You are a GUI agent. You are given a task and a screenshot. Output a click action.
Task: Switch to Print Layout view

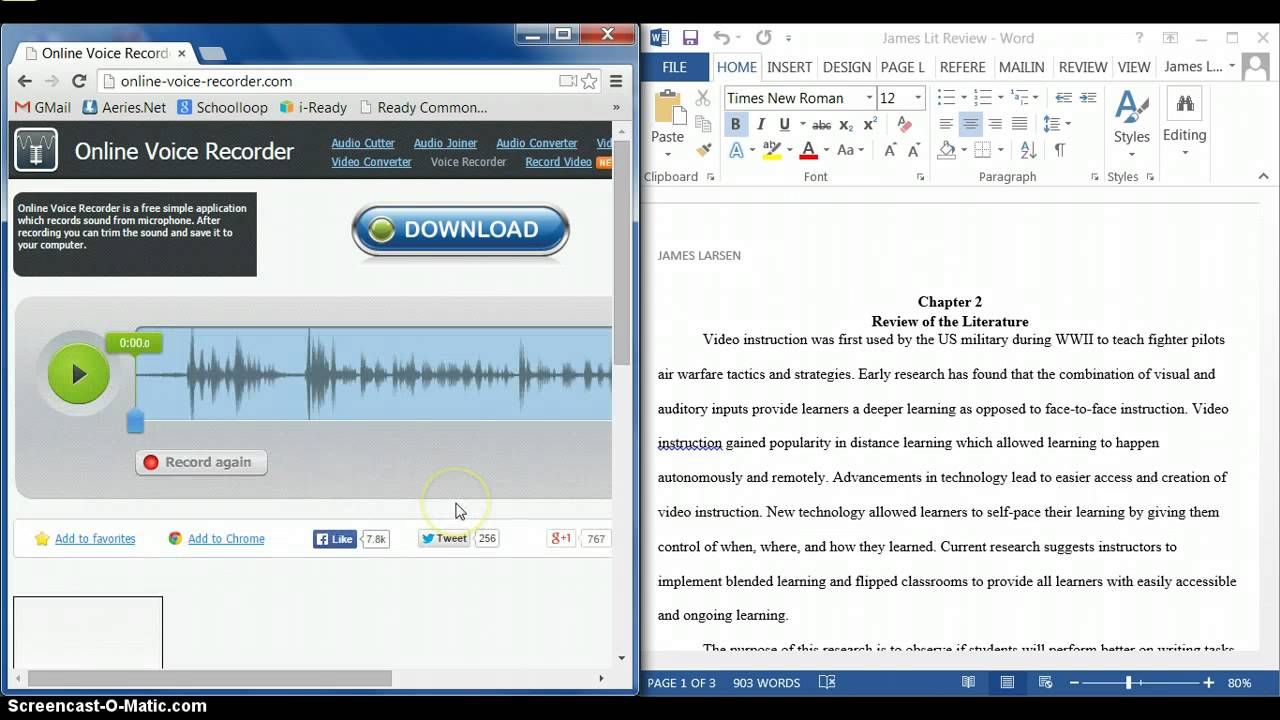click(1007, 682)
